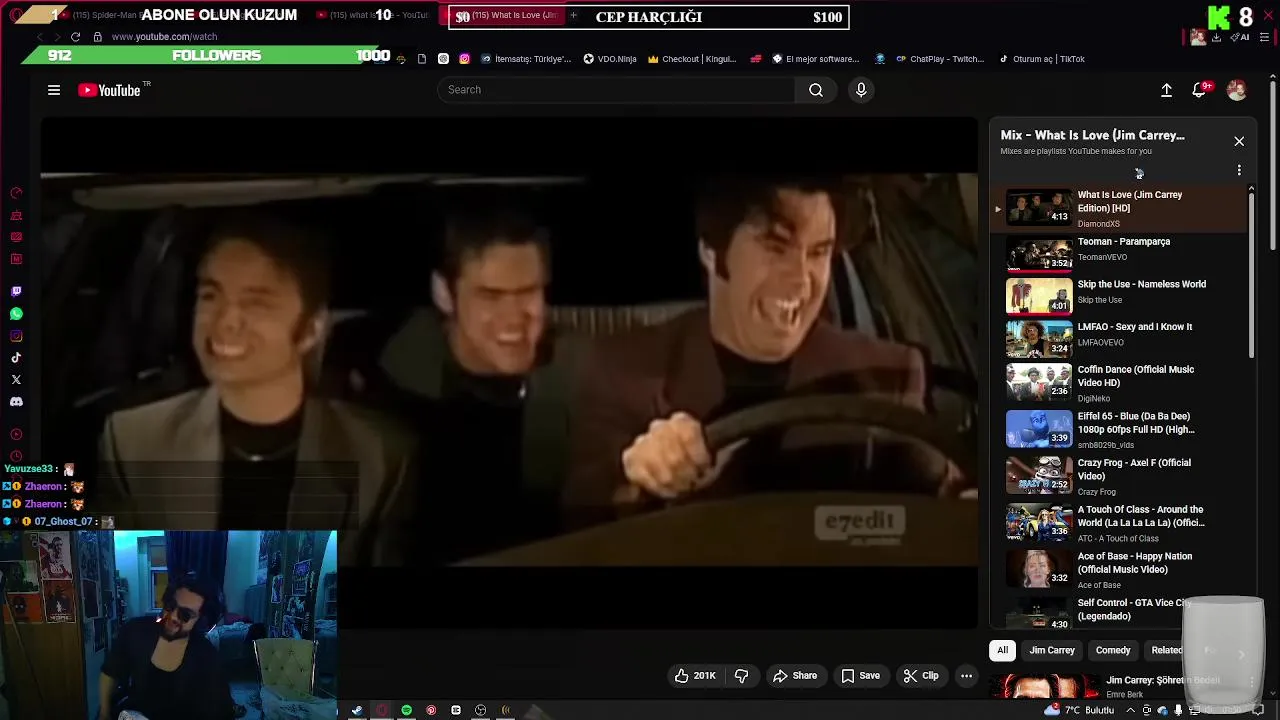Open Discord in the browser sidebar
The width and height of the screenshot is (1280, 720).
(16, 402)
